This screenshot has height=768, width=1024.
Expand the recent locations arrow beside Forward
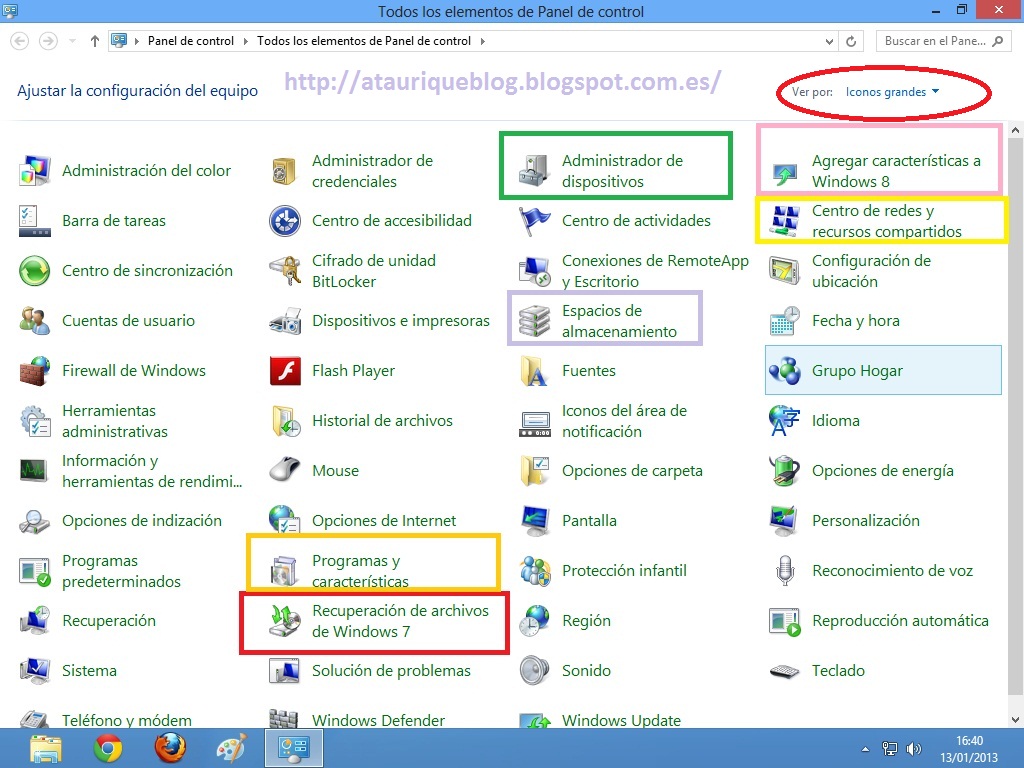72,41
